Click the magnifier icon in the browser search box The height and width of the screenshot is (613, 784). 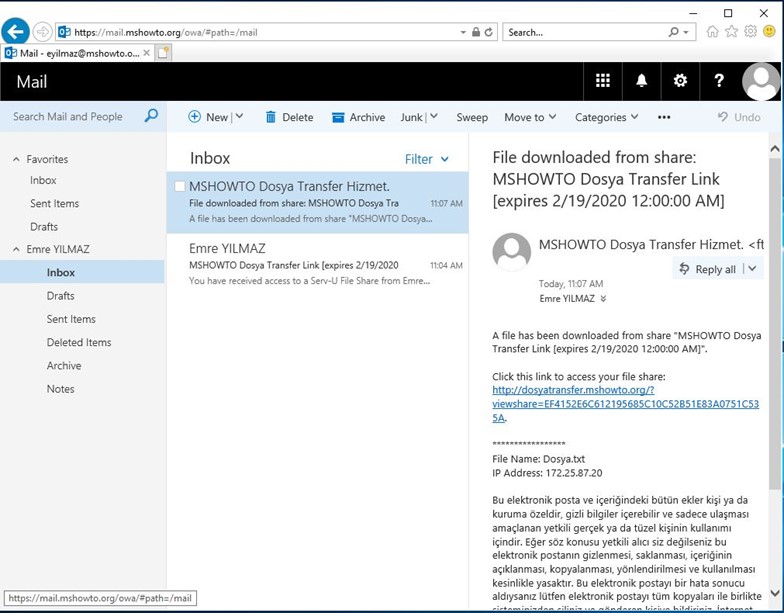[x=674, y=32]
